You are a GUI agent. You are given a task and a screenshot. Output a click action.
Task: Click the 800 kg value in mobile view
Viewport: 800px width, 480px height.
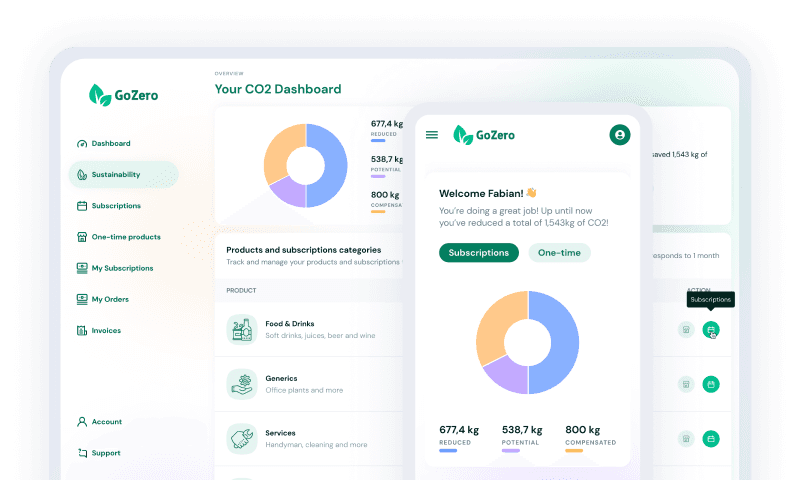coord(583,430)
